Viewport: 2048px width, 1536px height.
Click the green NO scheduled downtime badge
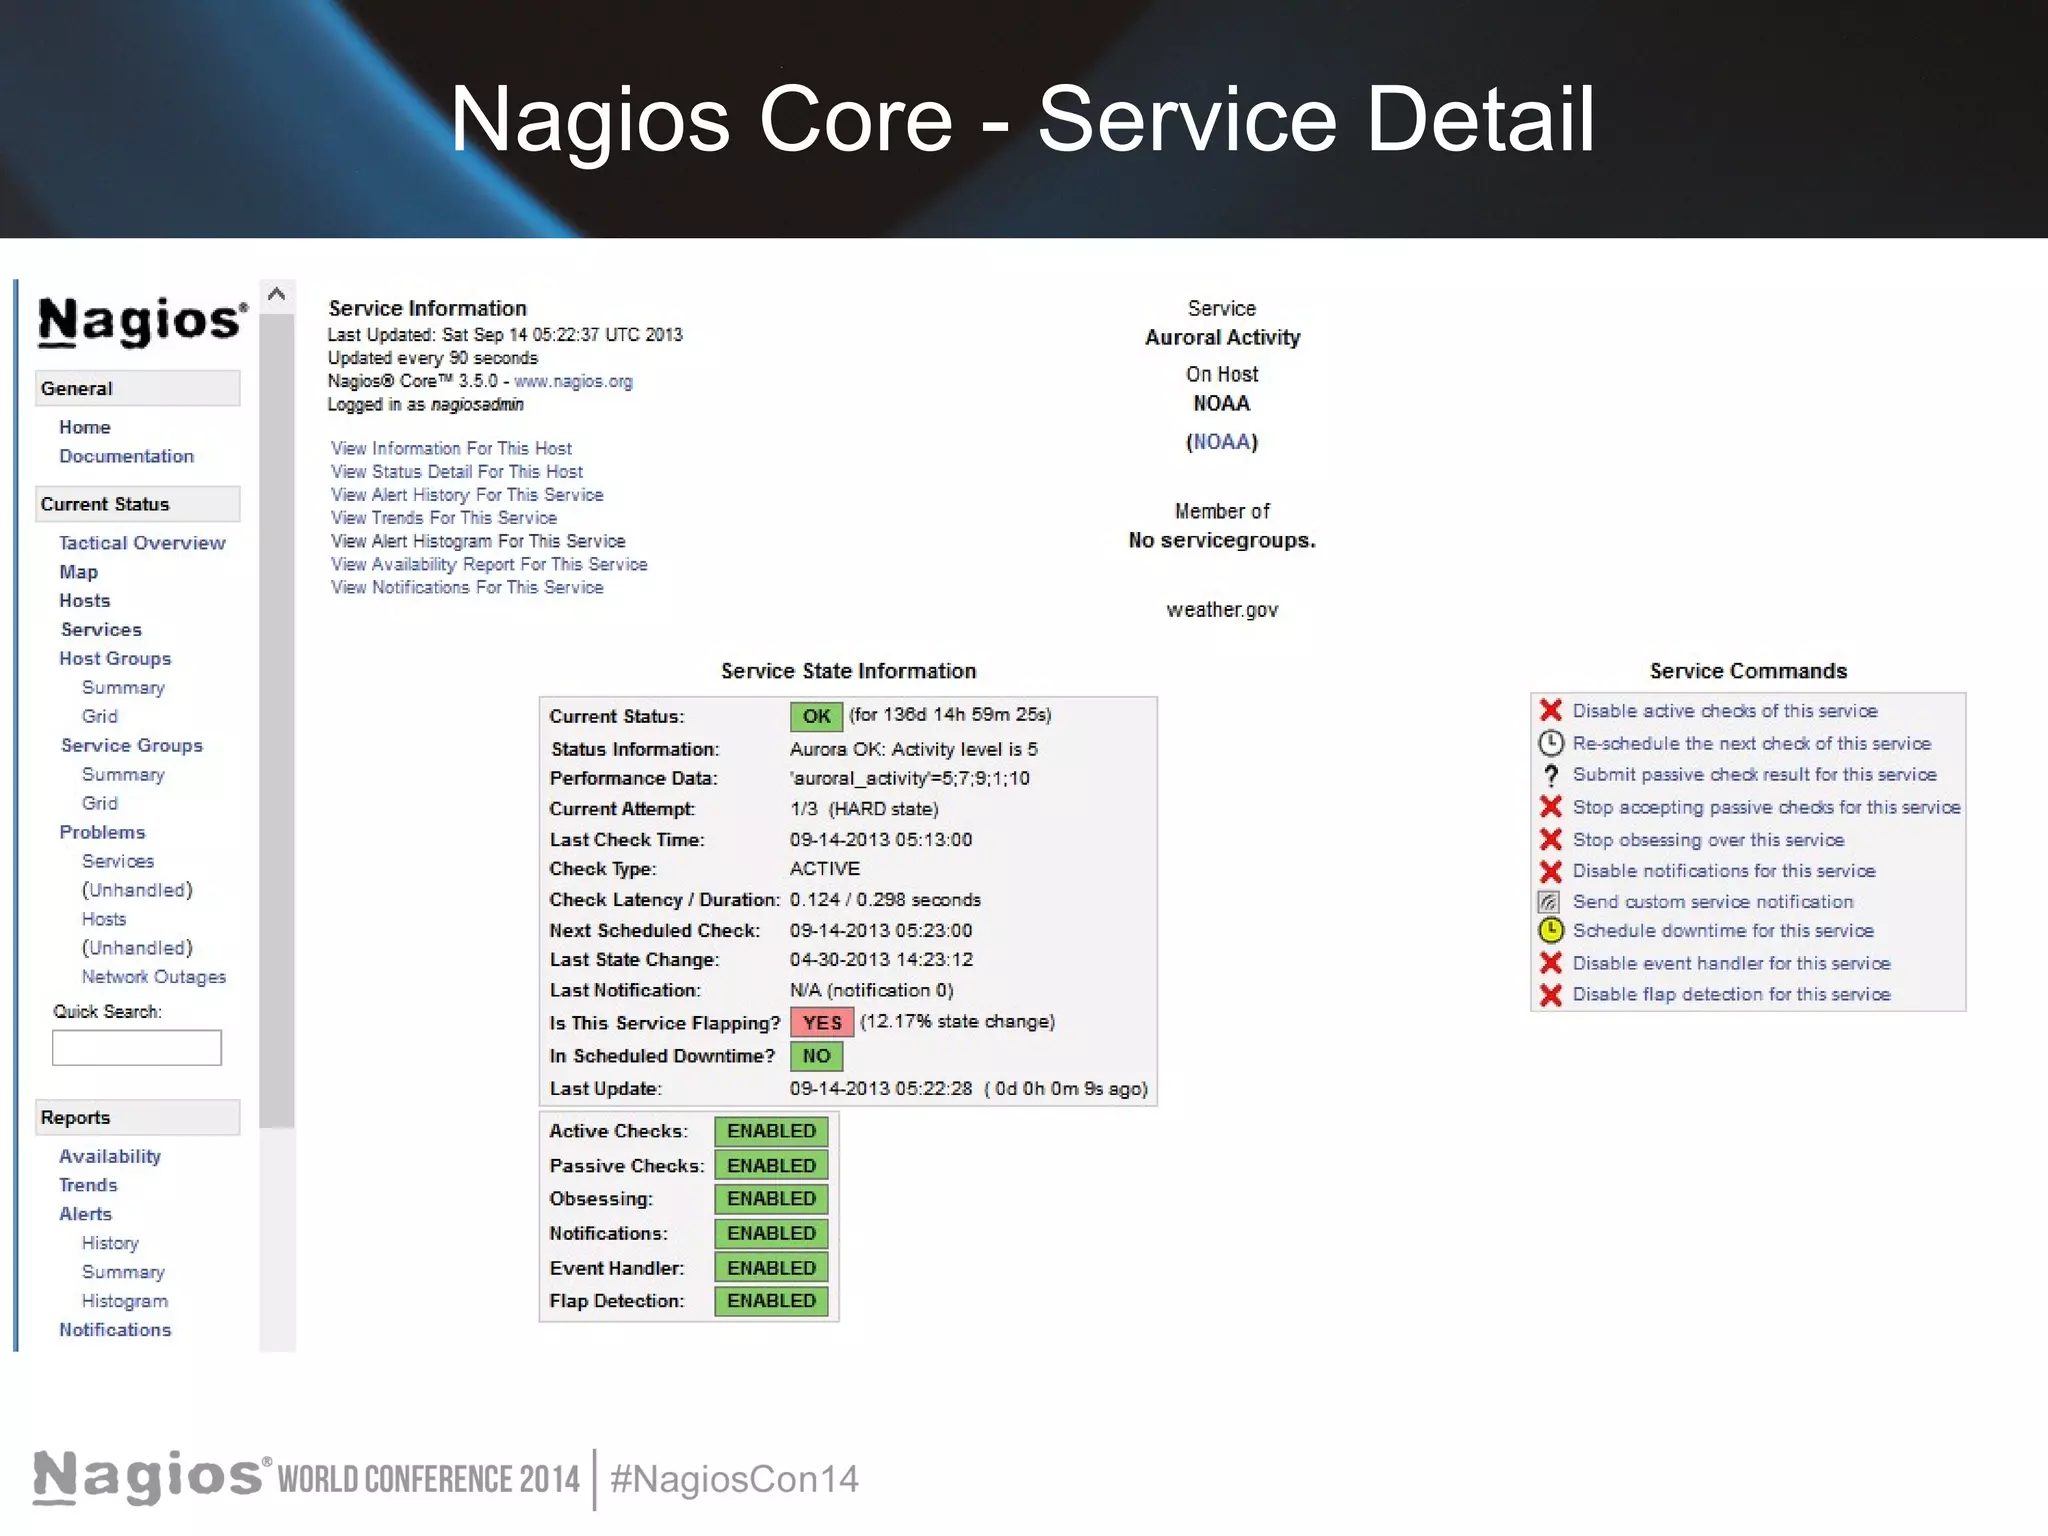click(x=816, y=1056)
